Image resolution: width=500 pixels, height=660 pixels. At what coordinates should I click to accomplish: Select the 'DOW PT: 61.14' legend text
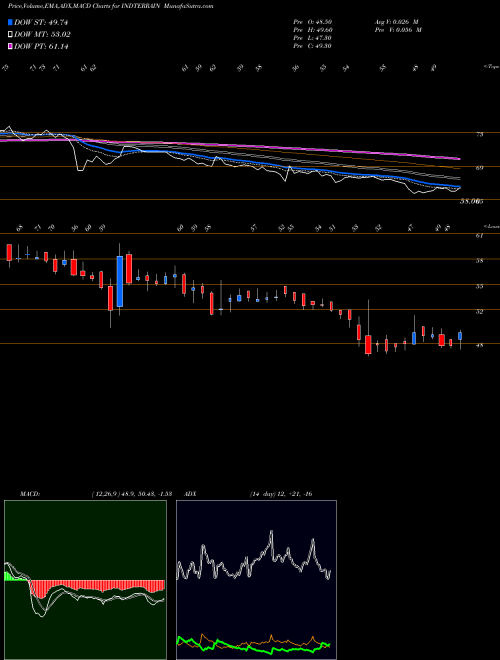[x=41, y=46]
